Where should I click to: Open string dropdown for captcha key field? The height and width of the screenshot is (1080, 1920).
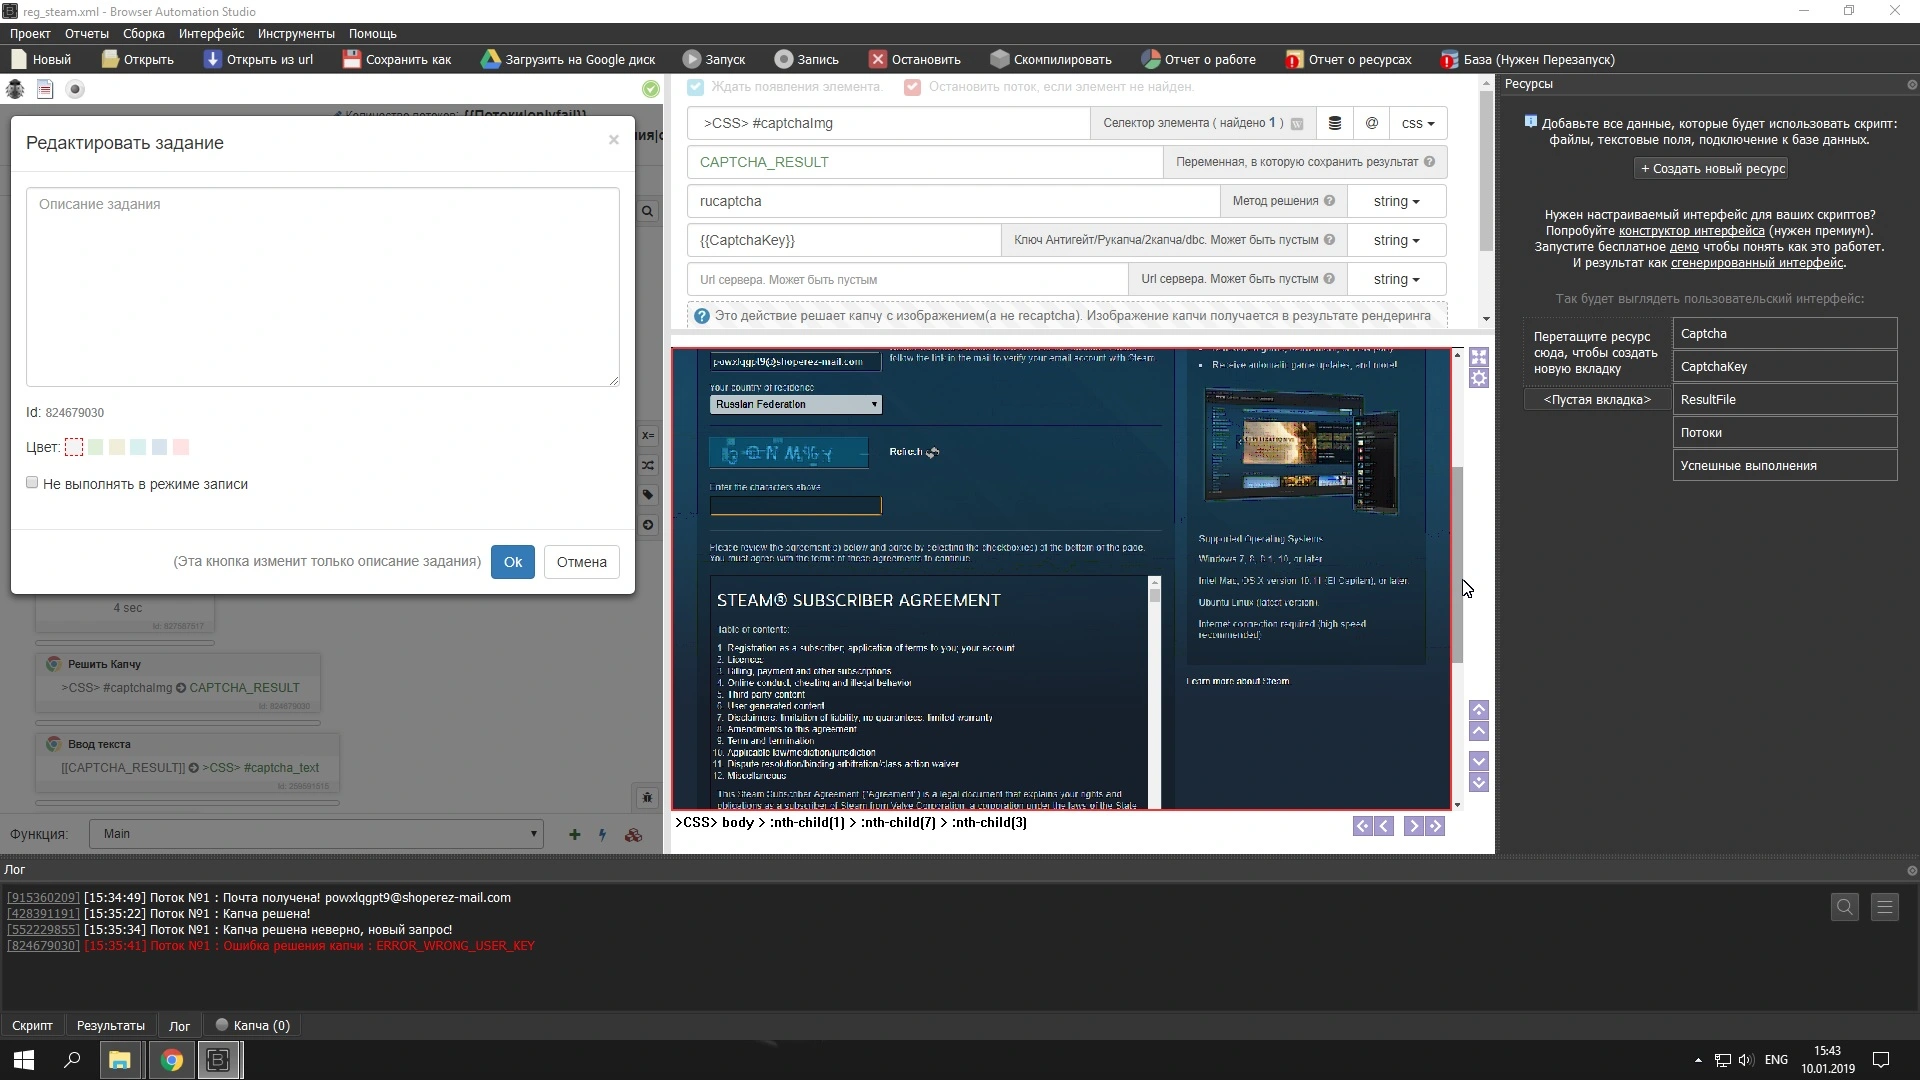(x=1397, y=240)
